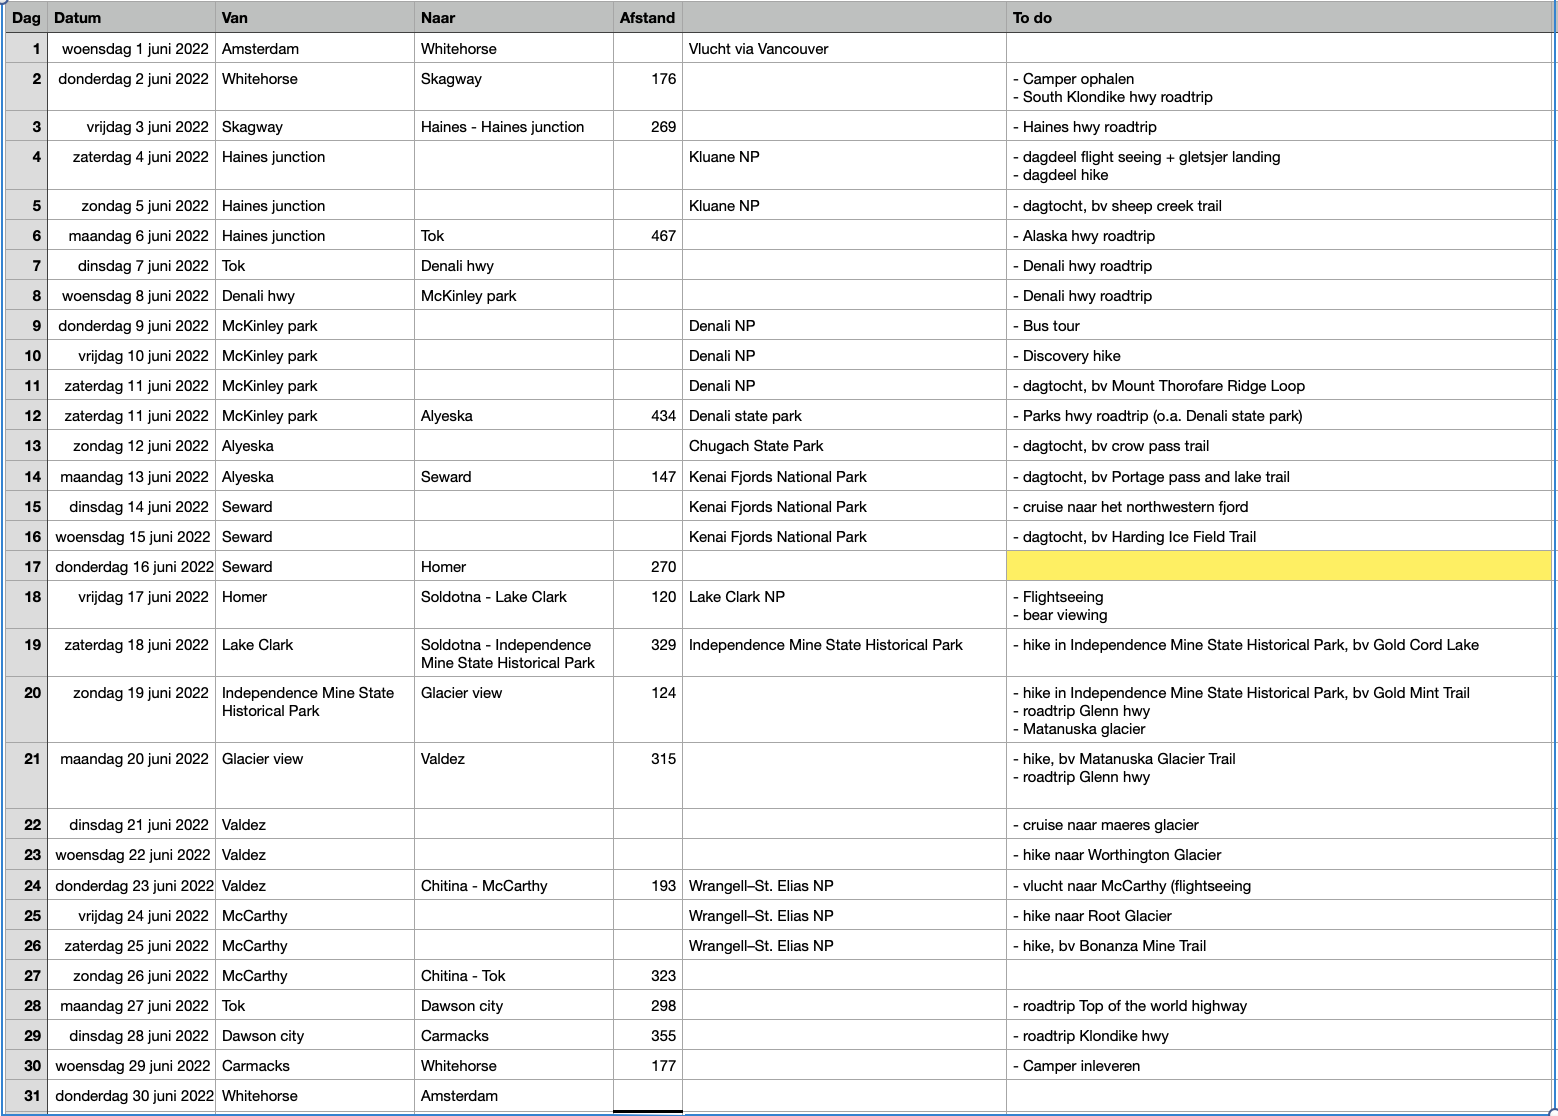Click the yellow highlighted cell in row 17
1558x1116 pixels.
point(1278,567)
